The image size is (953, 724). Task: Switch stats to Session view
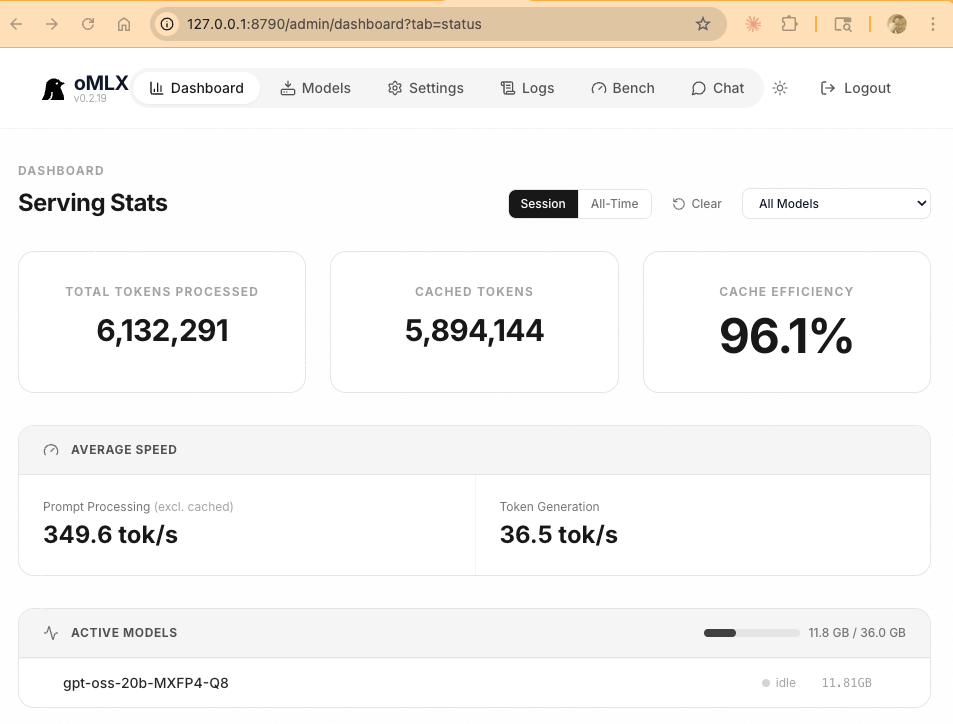tap(543, 204)
